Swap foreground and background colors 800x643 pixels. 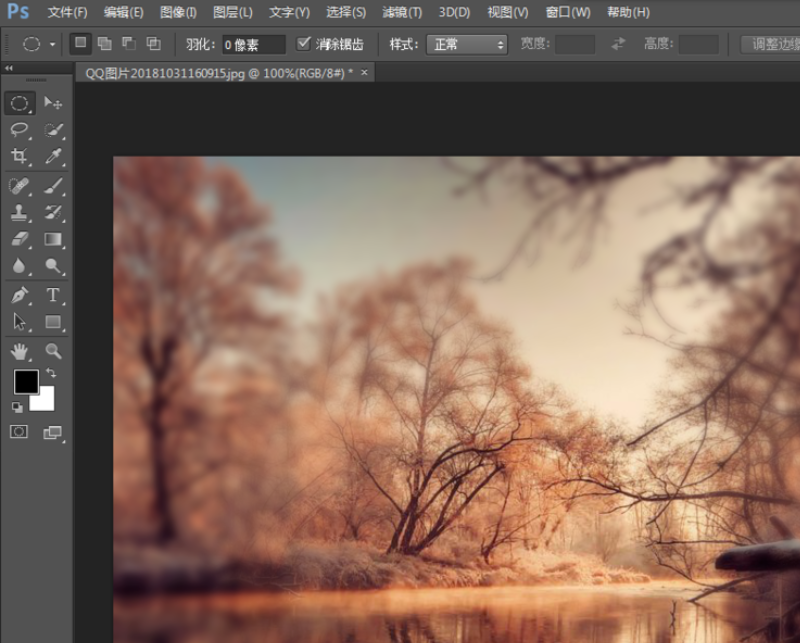(x=51, y=373)
